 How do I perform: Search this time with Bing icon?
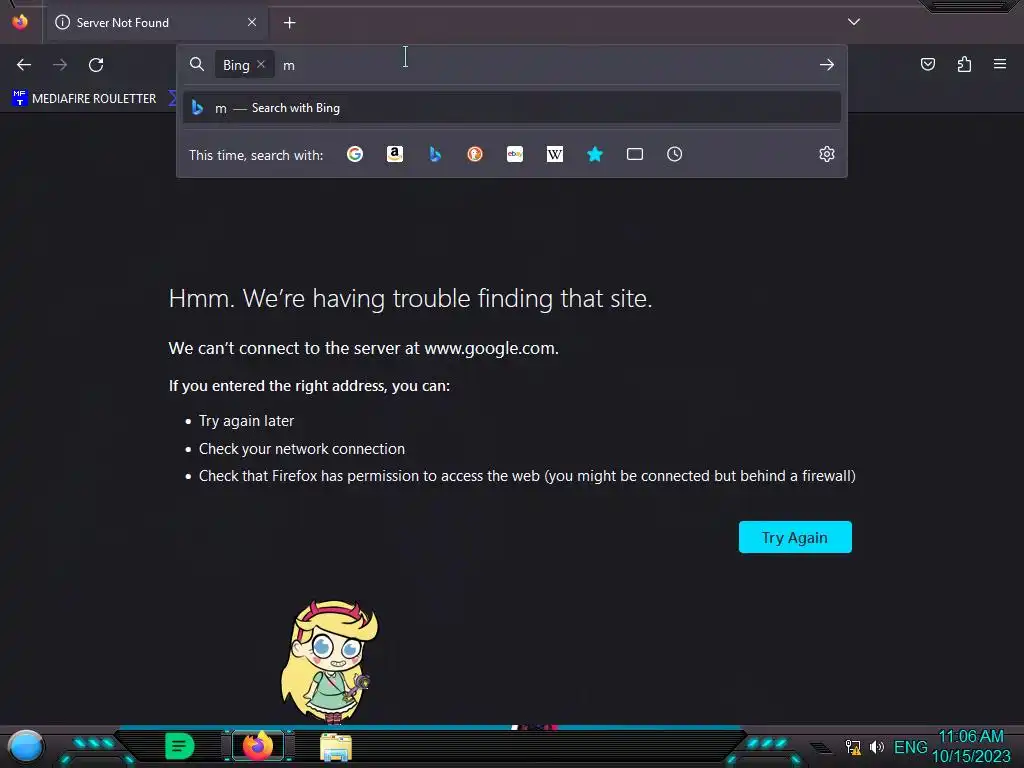point(435,154)
